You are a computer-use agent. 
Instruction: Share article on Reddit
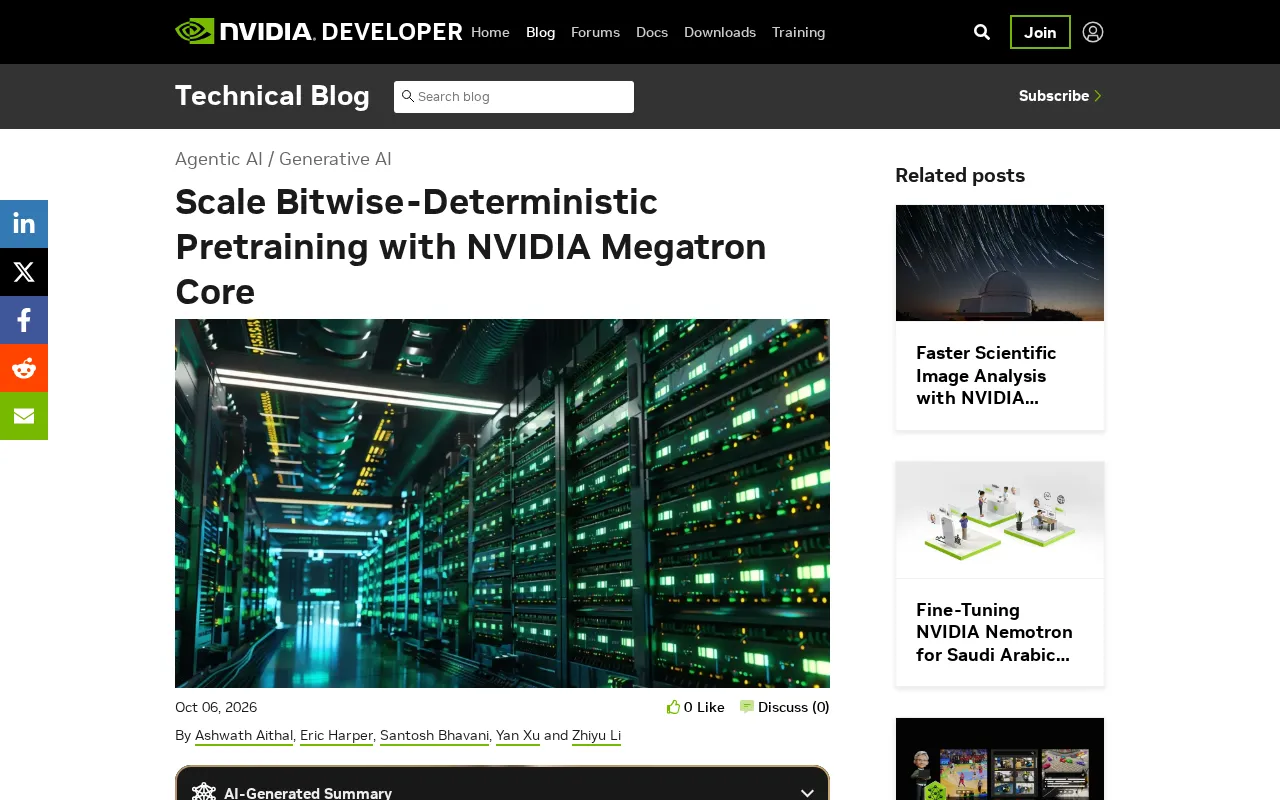point(24,368)
